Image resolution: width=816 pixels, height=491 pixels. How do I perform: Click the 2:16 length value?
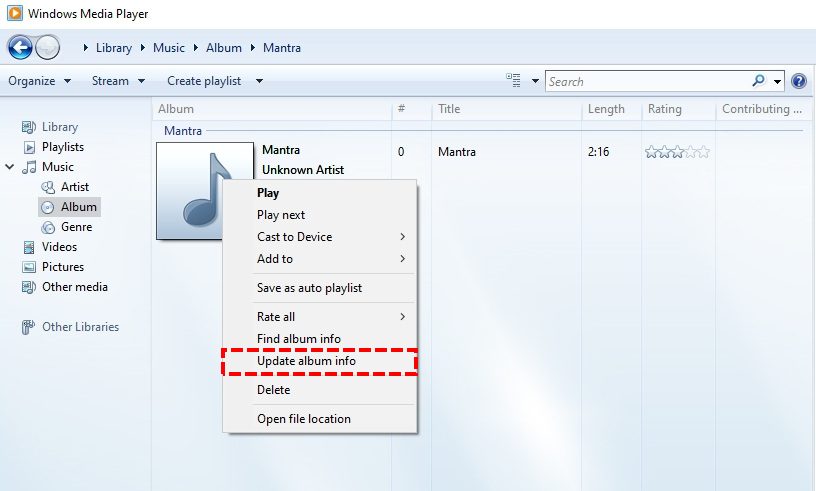pyautogui.click(x=598, y=152)
